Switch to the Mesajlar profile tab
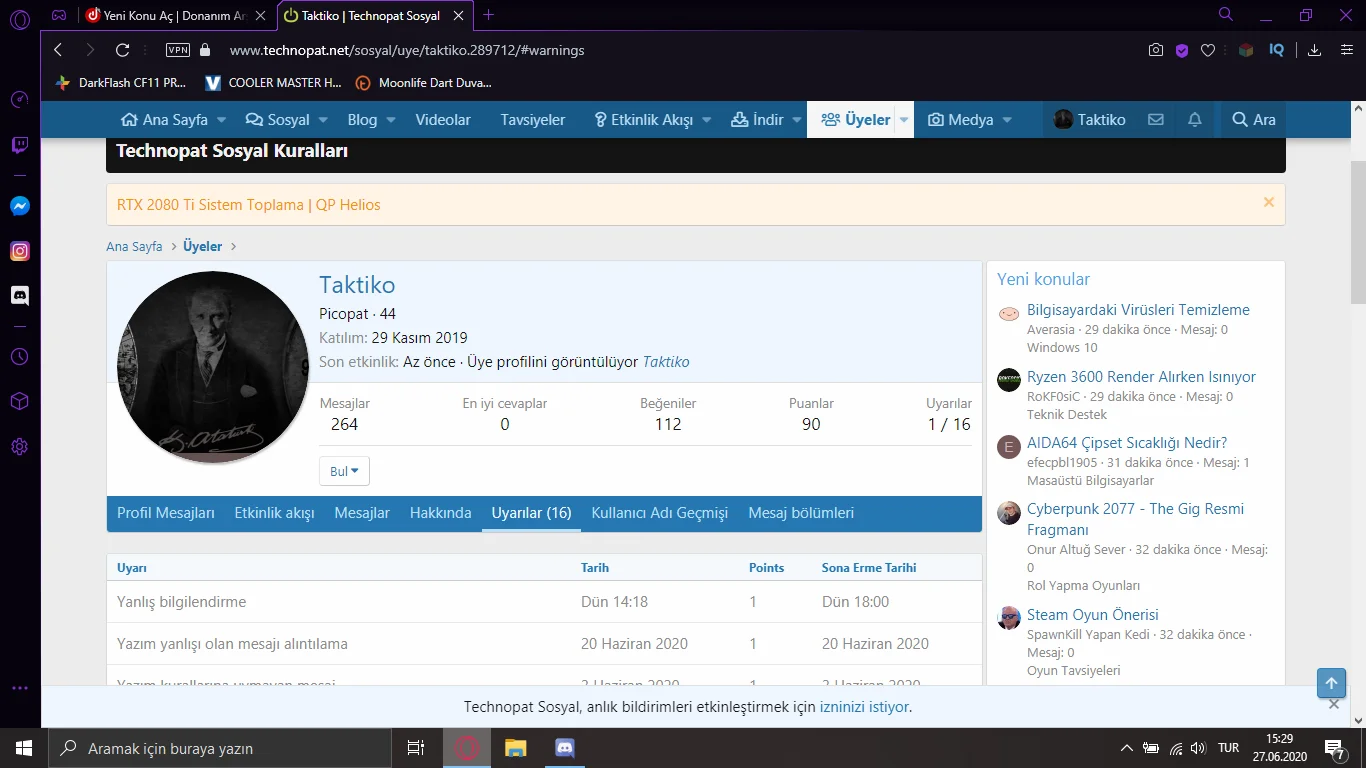 point(362,513)
